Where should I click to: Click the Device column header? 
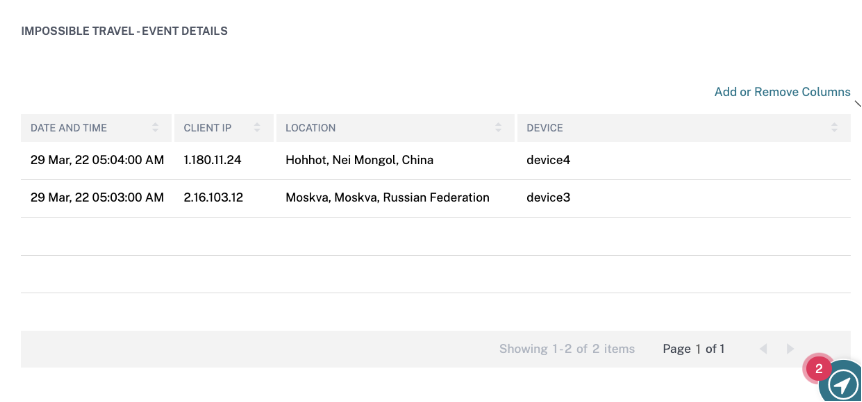click(x=545, y=128)
